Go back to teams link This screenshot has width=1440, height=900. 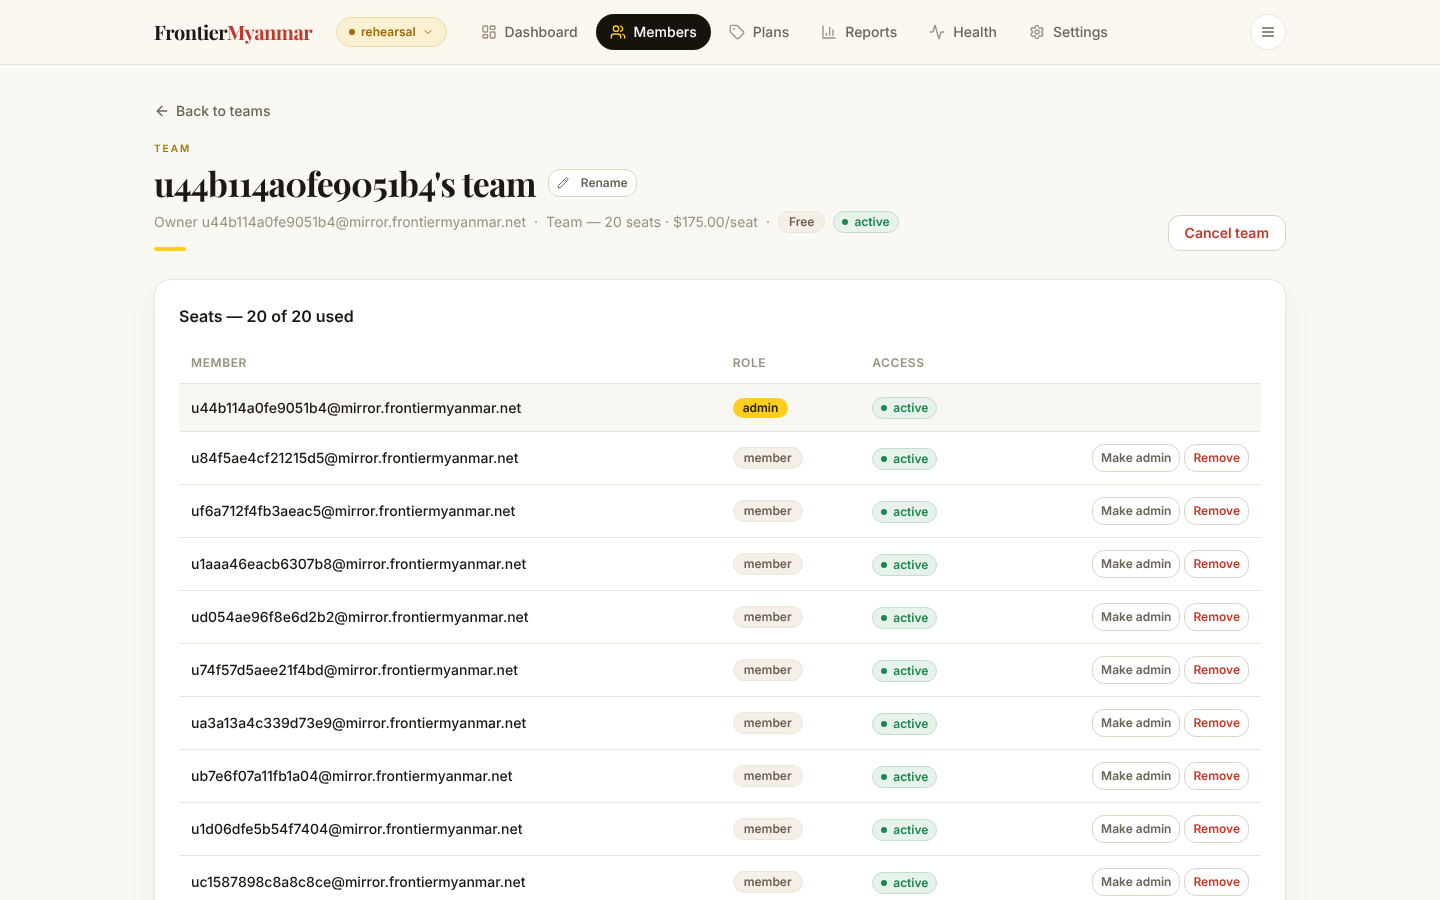point(212,111)
